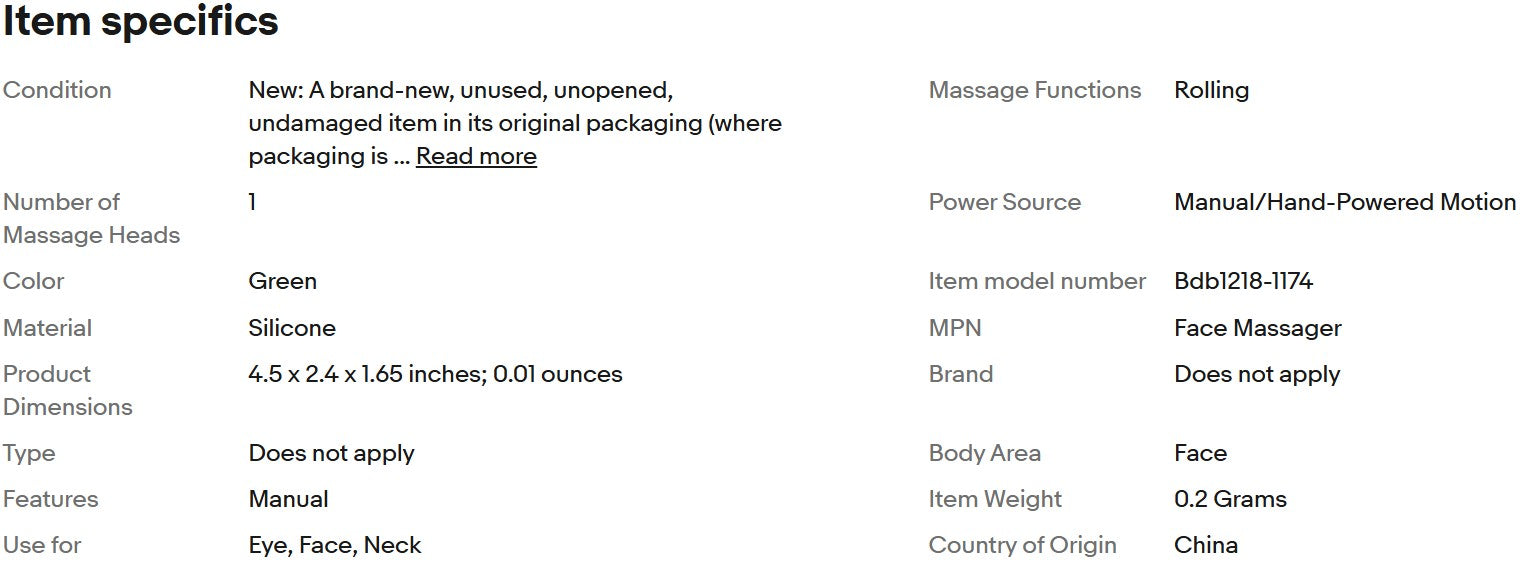Click the Green color value
The height and width of the screenshot is (570, 1531).
tap(282, 282)
